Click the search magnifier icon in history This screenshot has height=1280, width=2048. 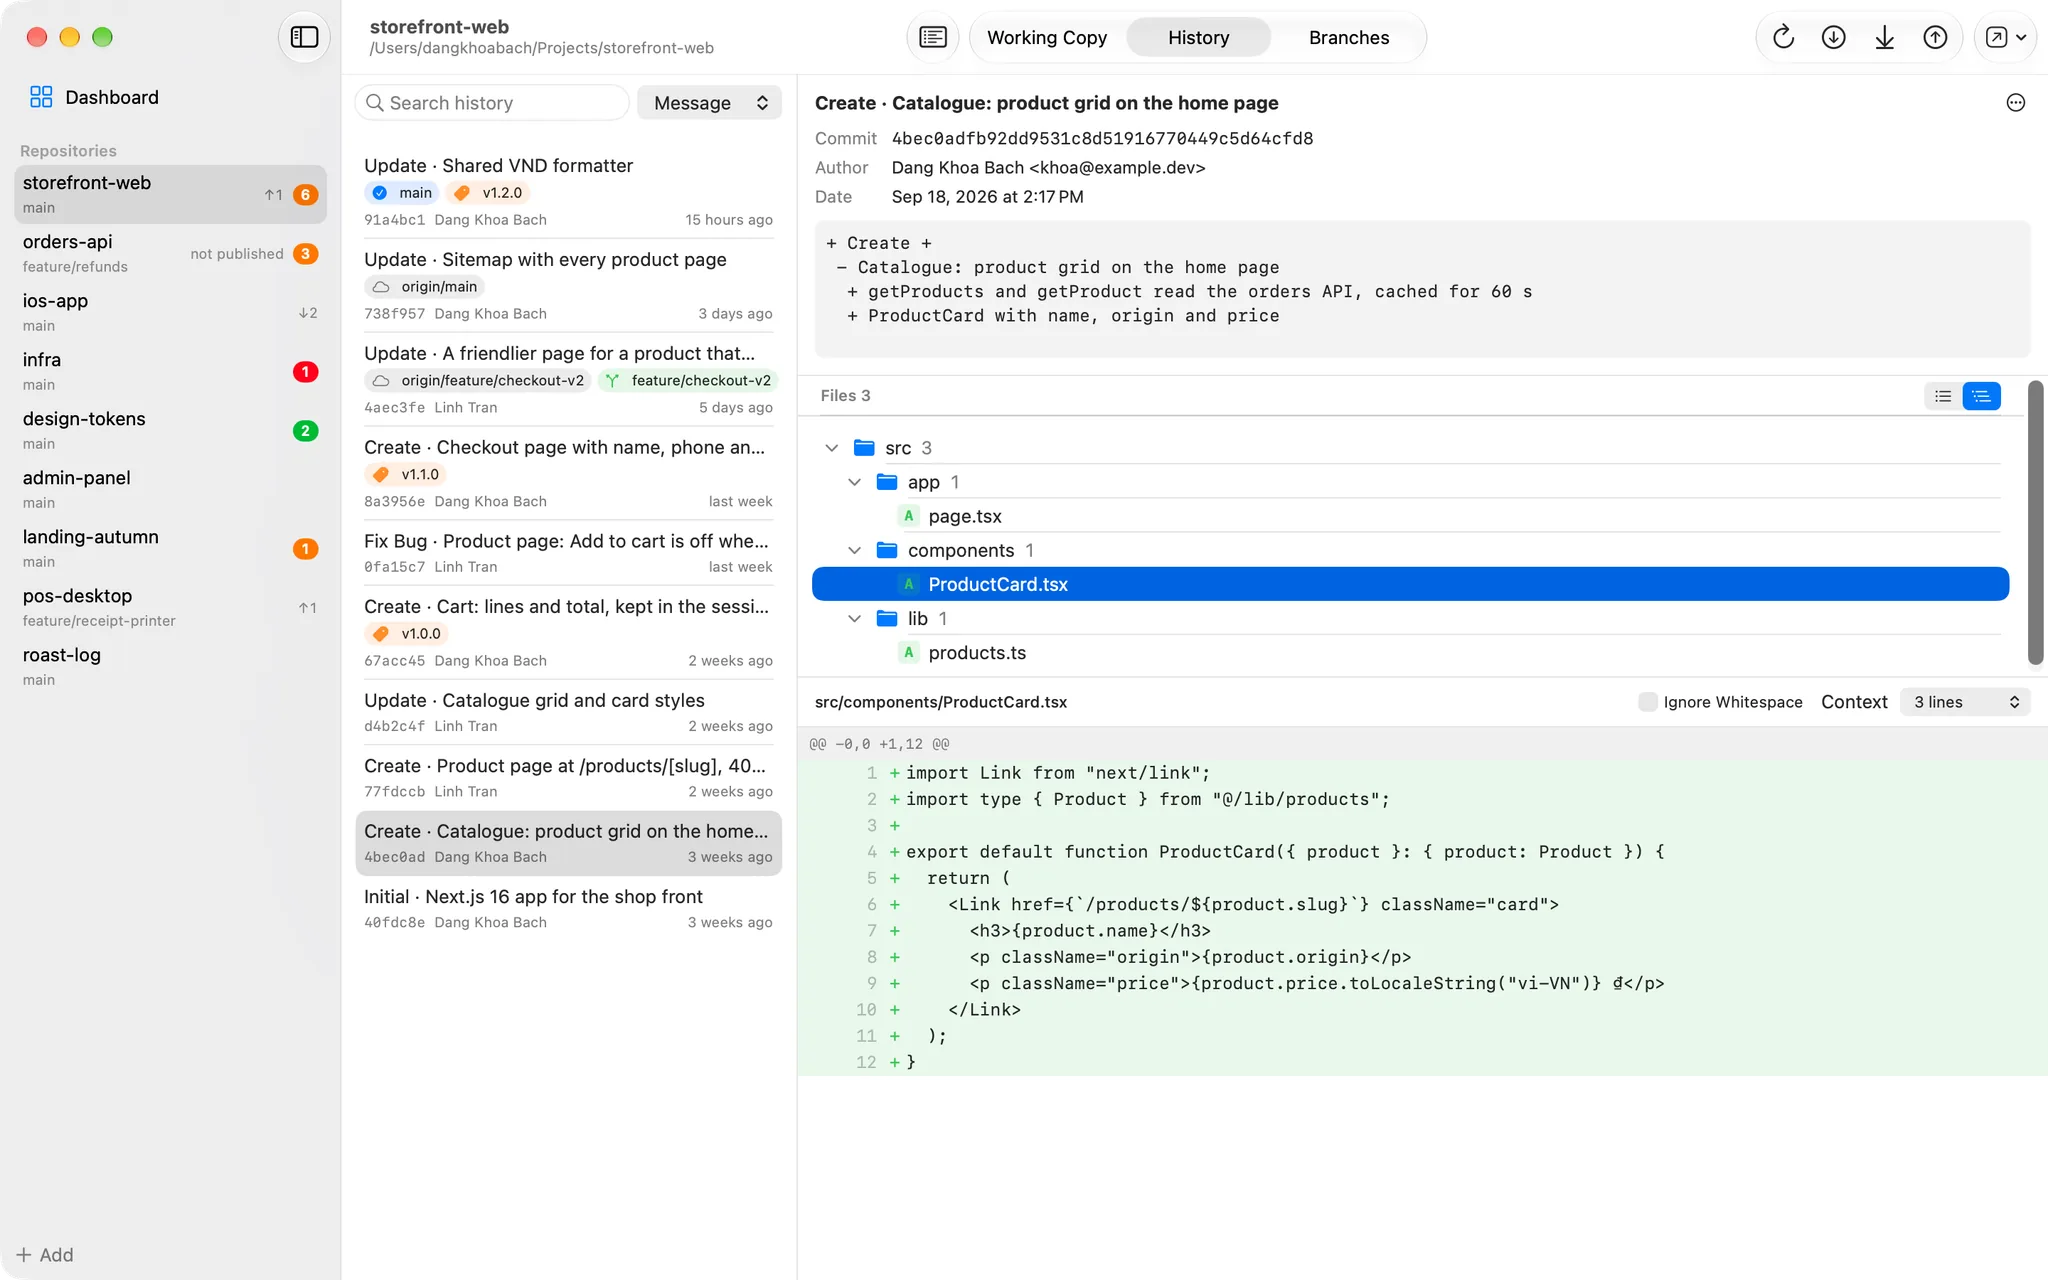tap(375, 103)
